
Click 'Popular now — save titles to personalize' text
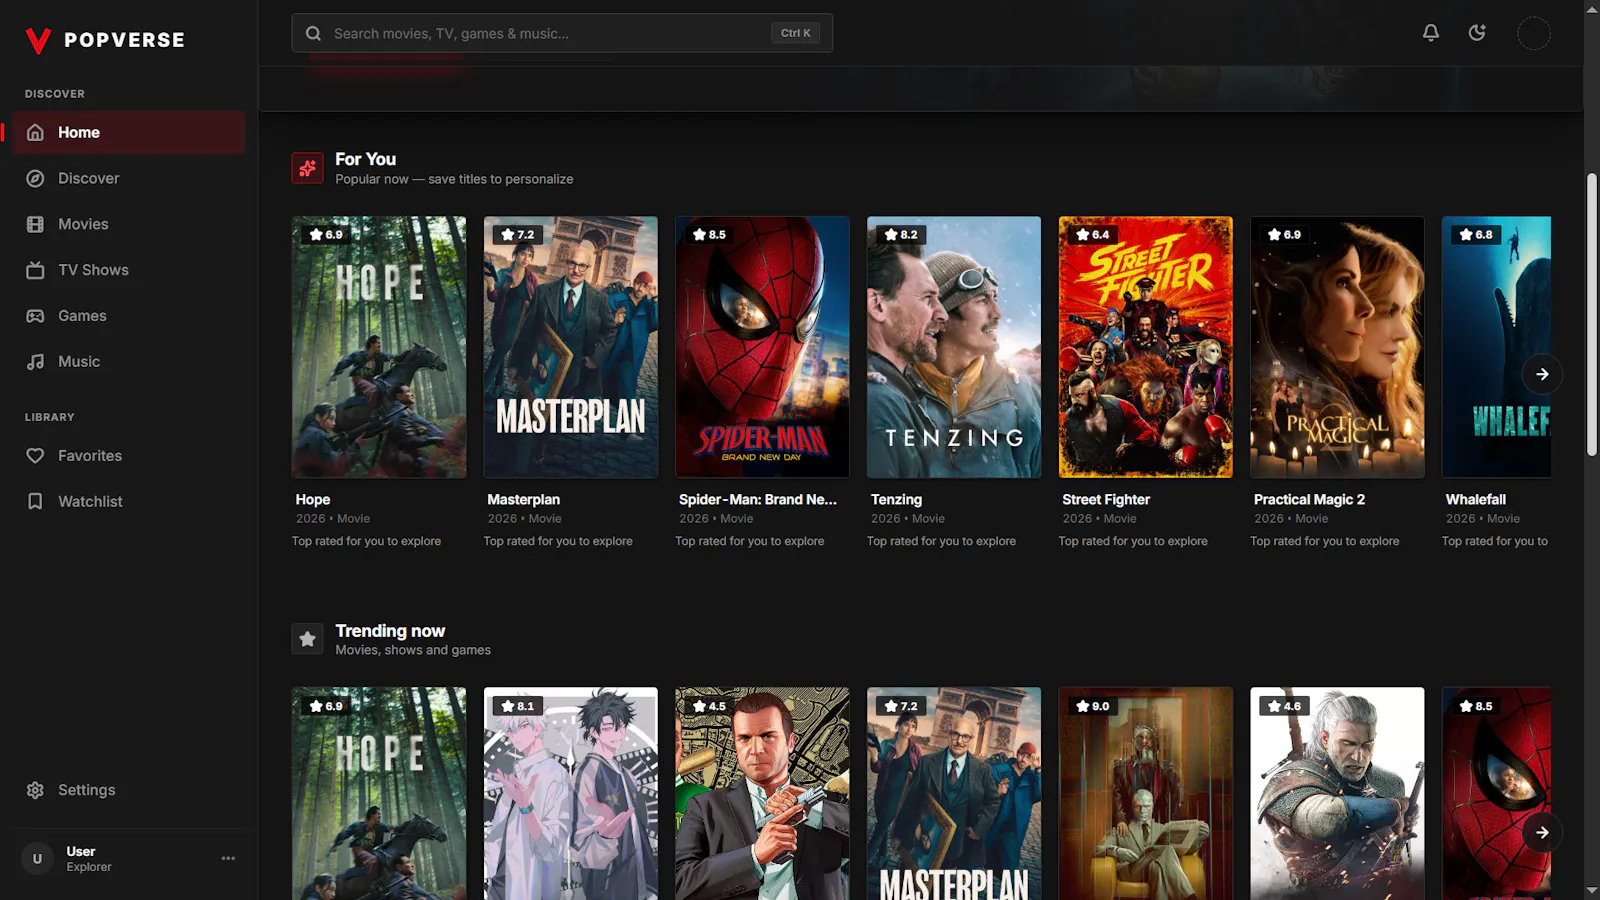(x=454, y=179)
